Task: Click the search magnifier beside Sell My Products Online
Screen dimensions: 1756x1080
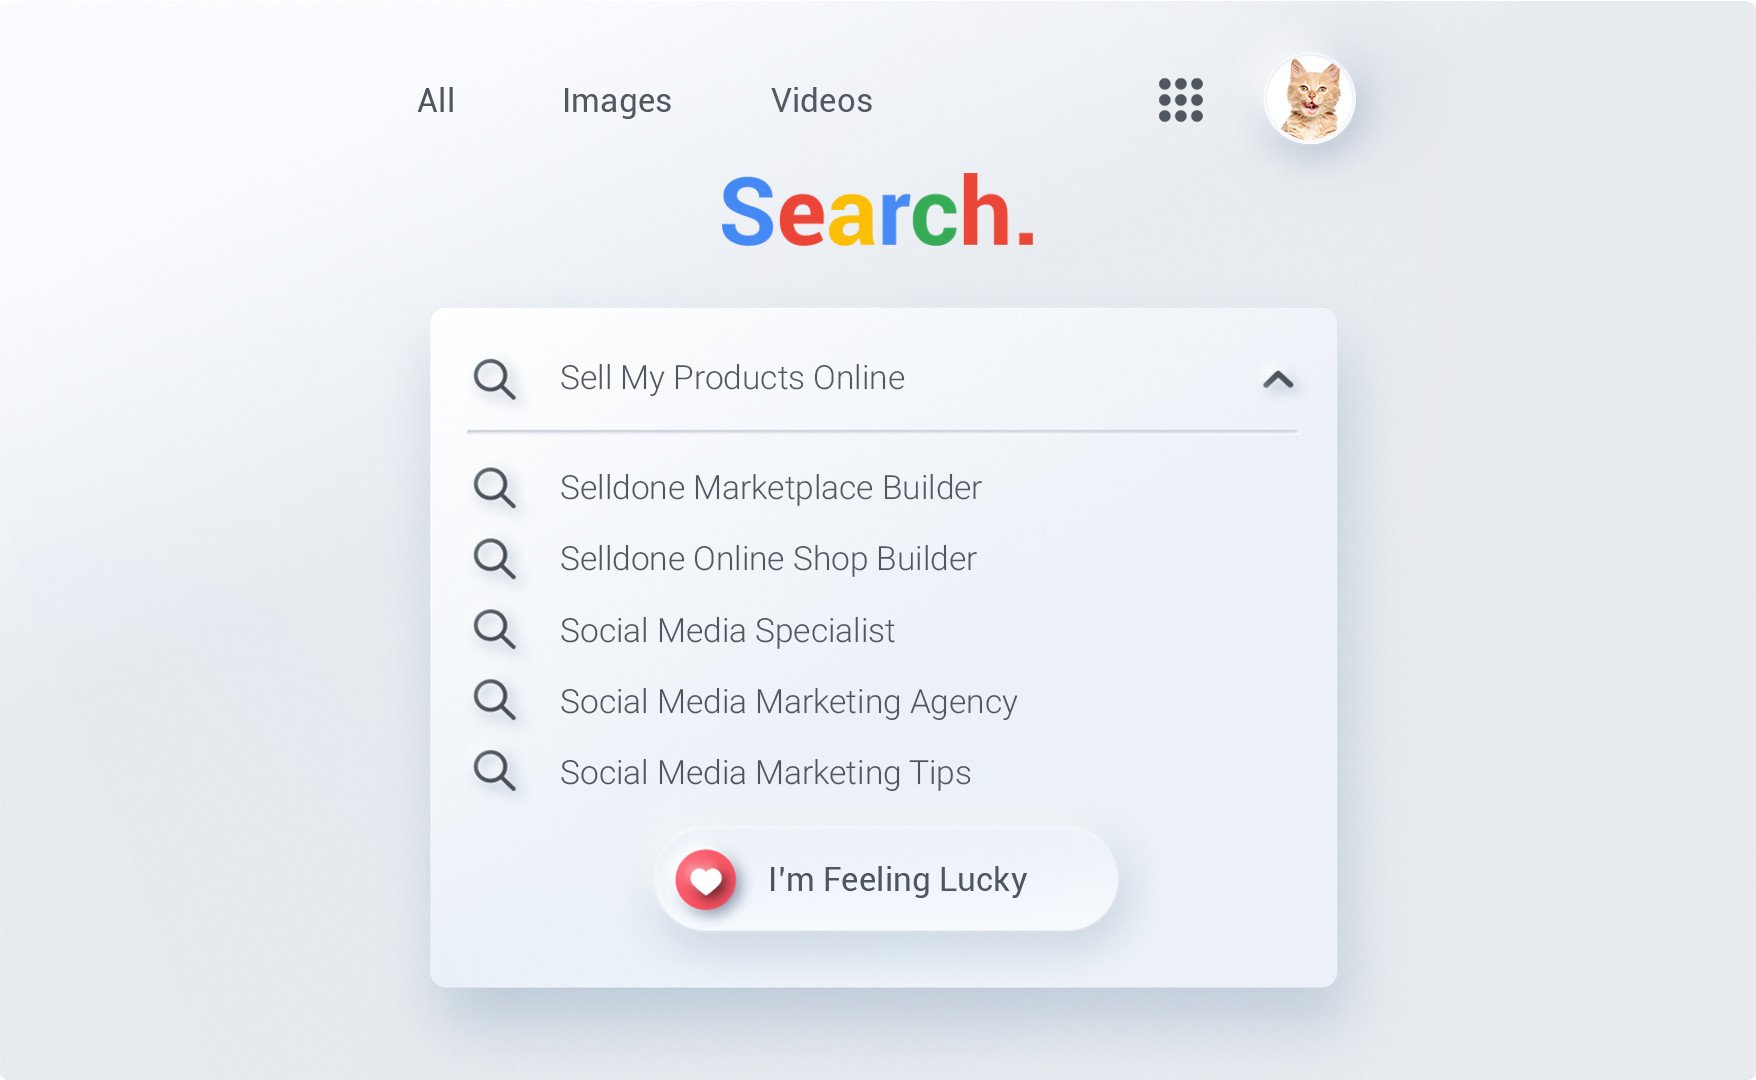Action: (x=494, y=379)
